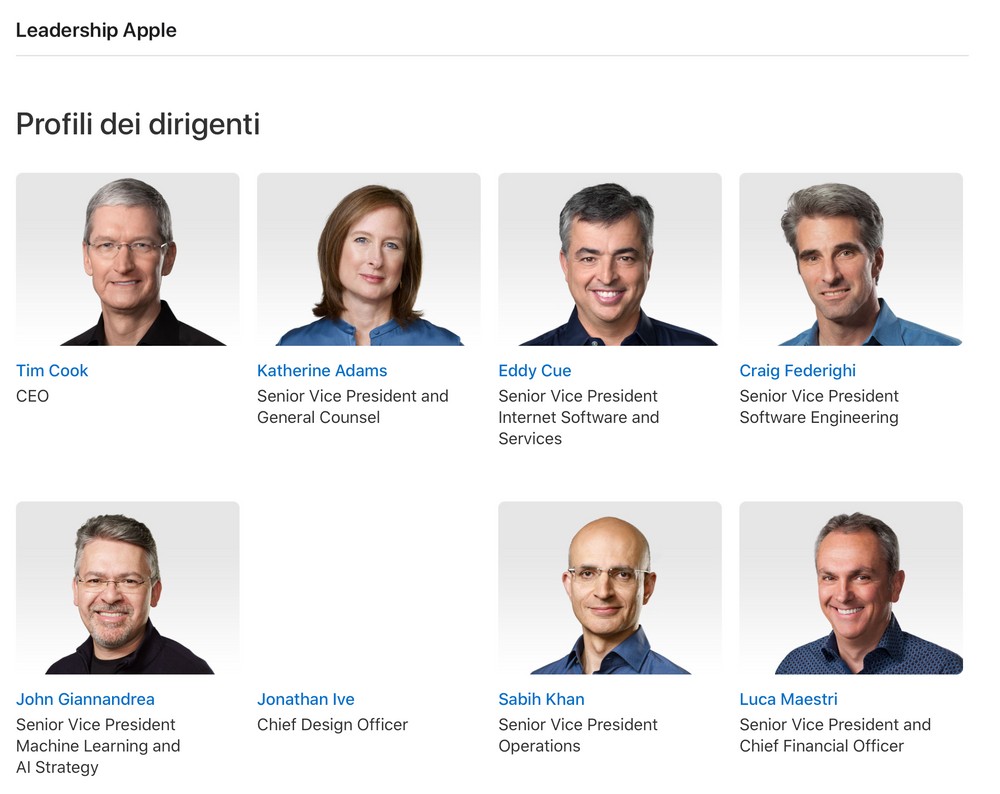Click the photo above Sabih Khan's name
1000x794 pixels.
[610, 587]
